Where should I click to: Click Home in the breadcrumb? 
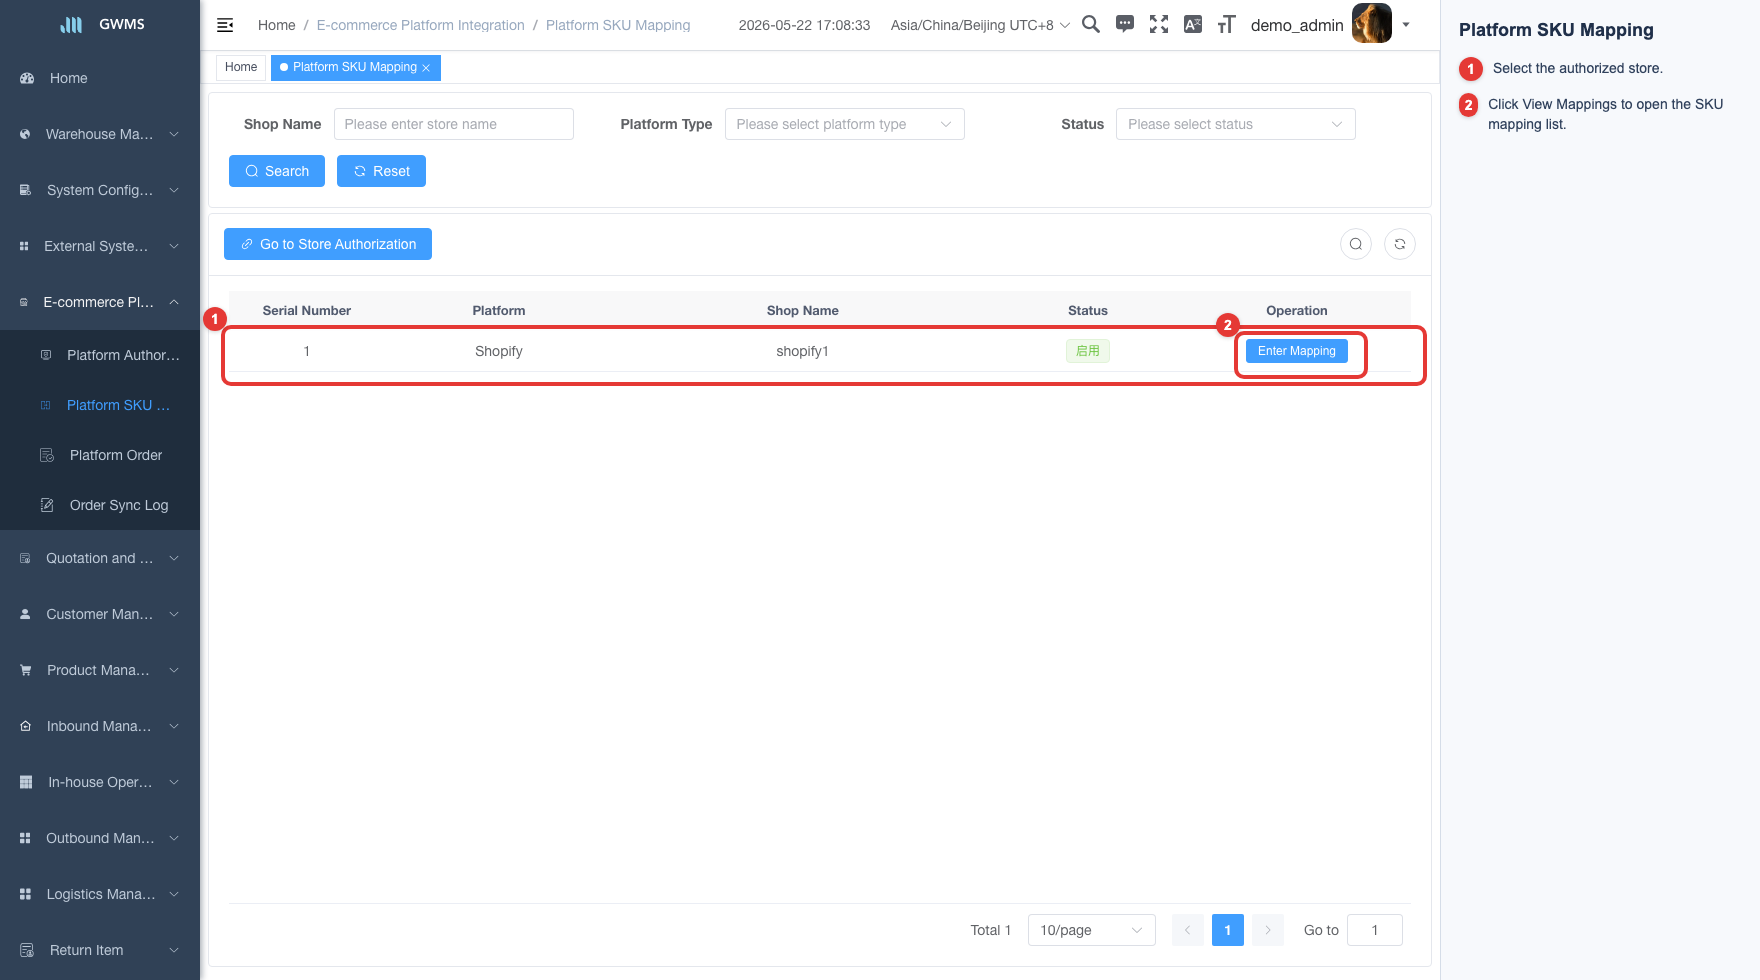pos(276,25)
